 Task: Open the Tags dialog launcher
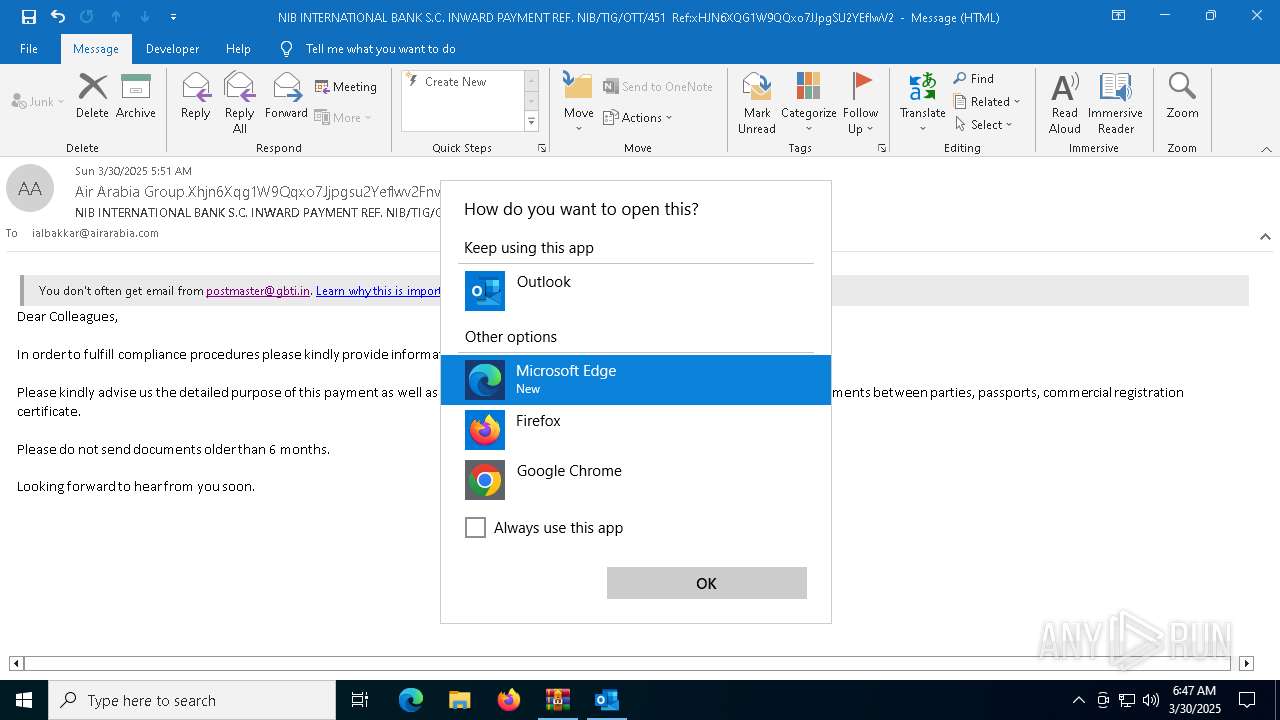(x=882, y=148)
